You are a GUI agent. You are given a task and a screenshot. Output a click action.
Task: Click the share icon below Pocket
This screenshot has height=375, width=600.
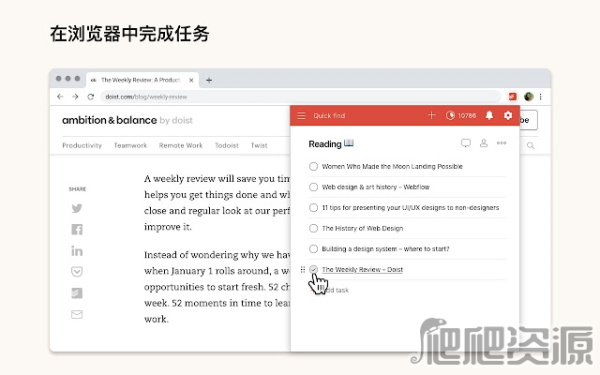click(x=77, y=293)
